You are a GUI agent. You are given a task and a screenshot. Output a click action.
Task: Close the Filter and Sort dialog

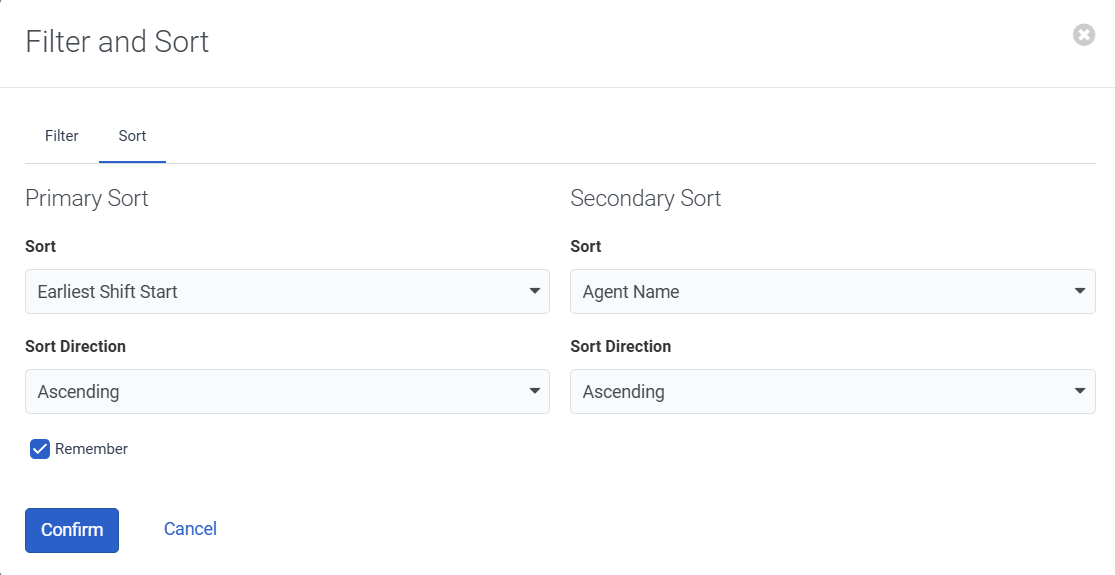1084,35
